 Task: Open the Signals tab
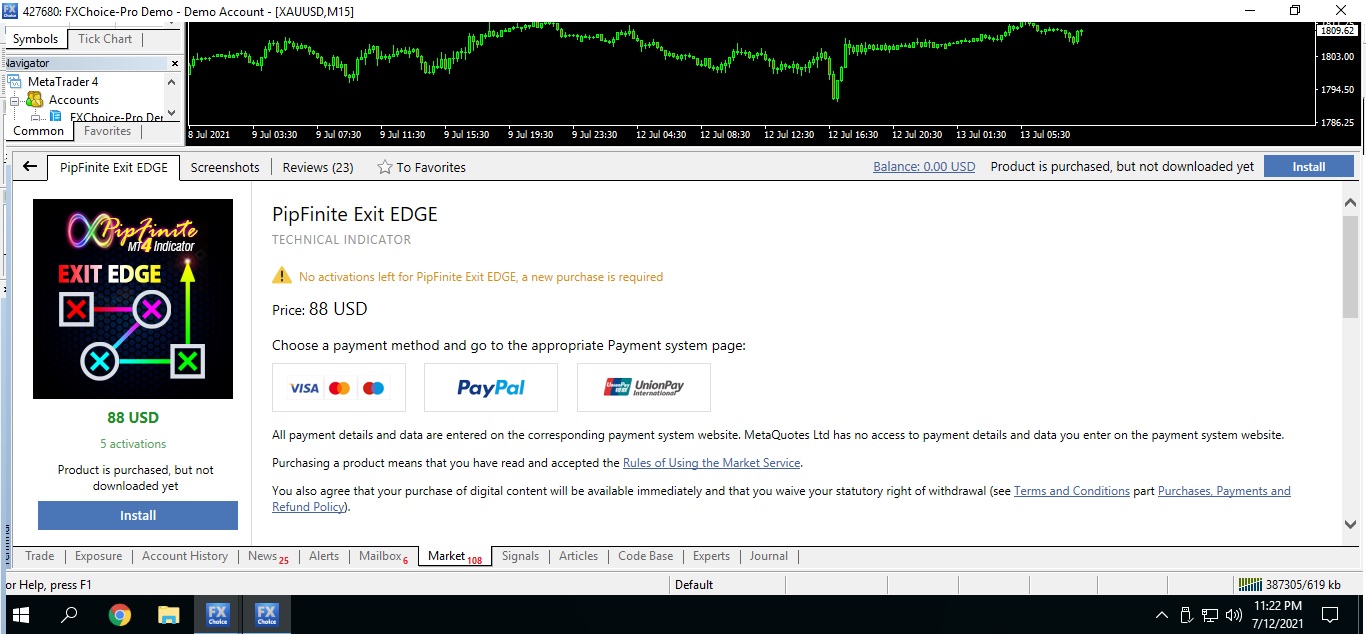[520, 556]
